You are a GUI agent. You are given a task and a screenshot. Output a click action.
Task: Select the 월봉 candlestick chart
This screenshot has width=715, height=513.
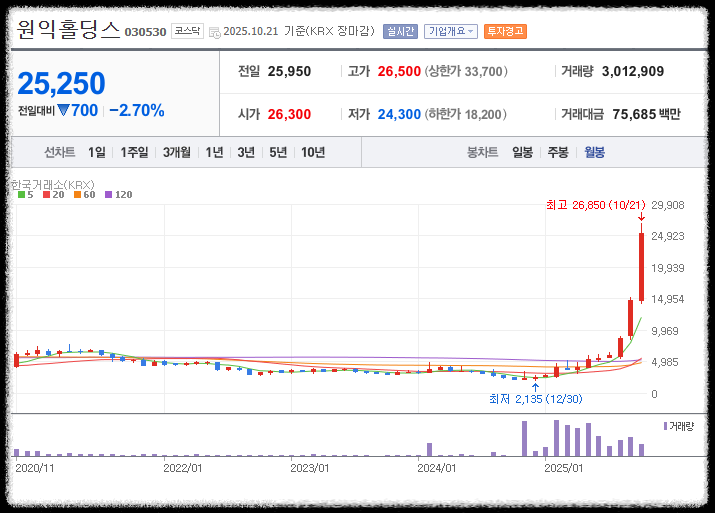594,152
